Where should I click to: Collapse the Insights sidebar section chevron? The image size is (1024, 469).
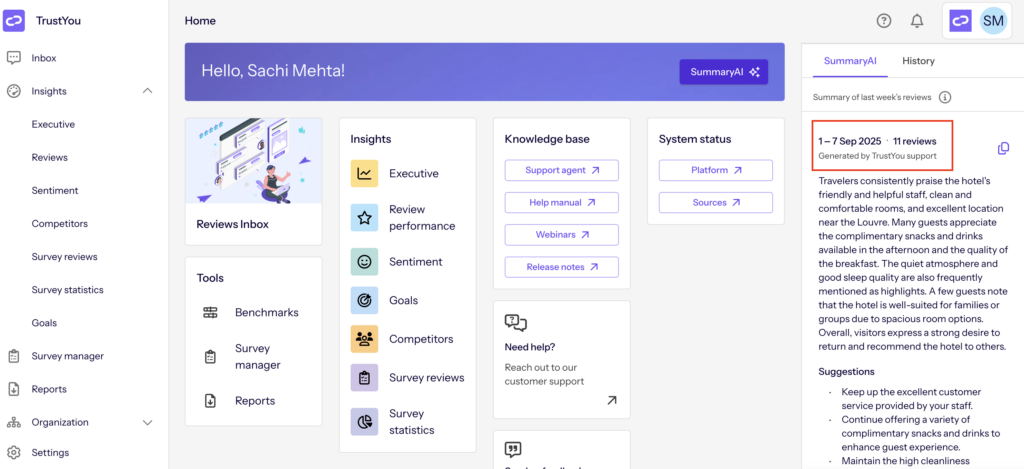(x=148, y=91)
